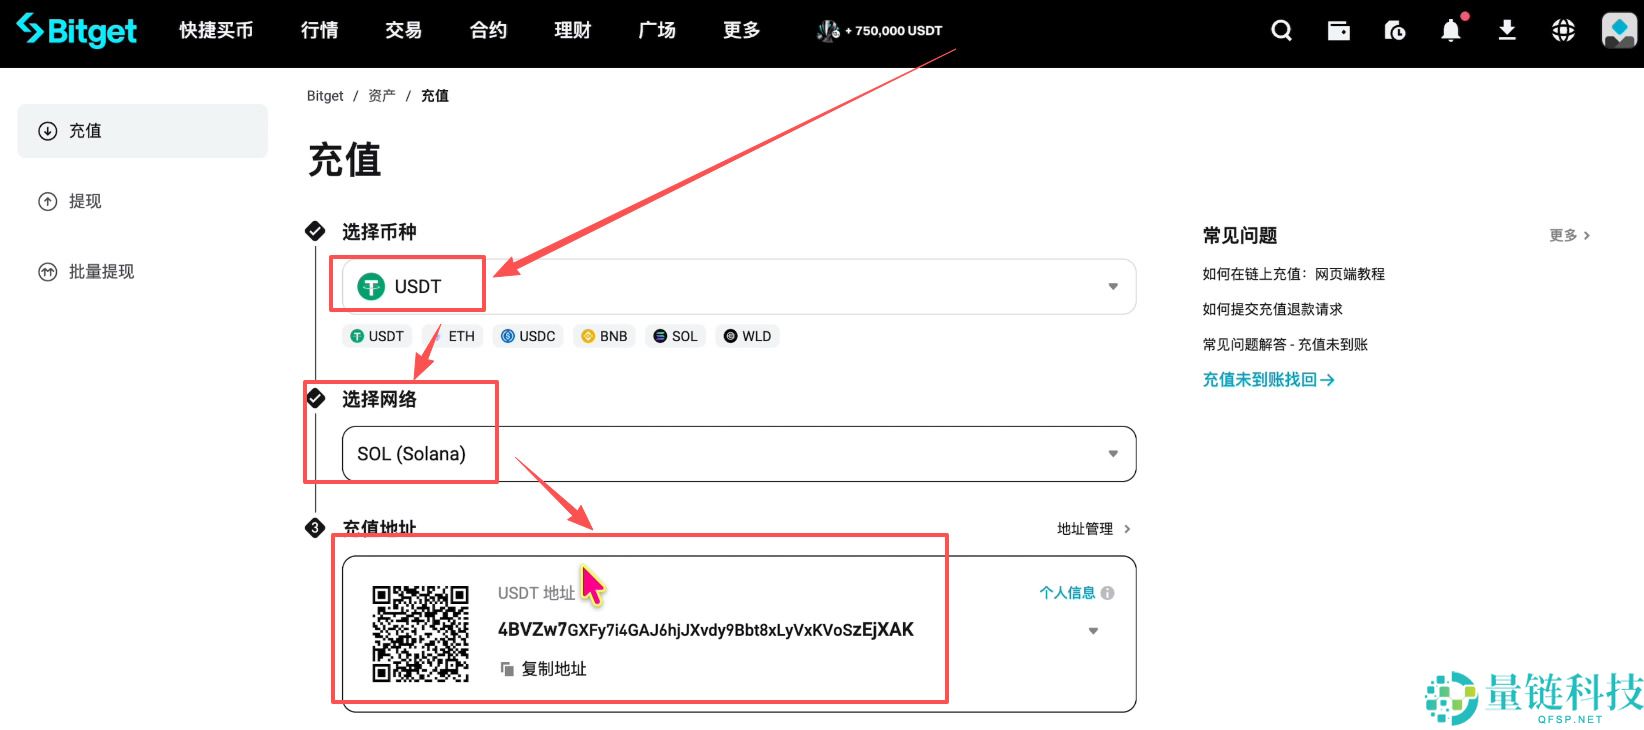Open the SOL (Solana) network dropdown
This screenshot has height=730, width=1644.
pos(739,454)
